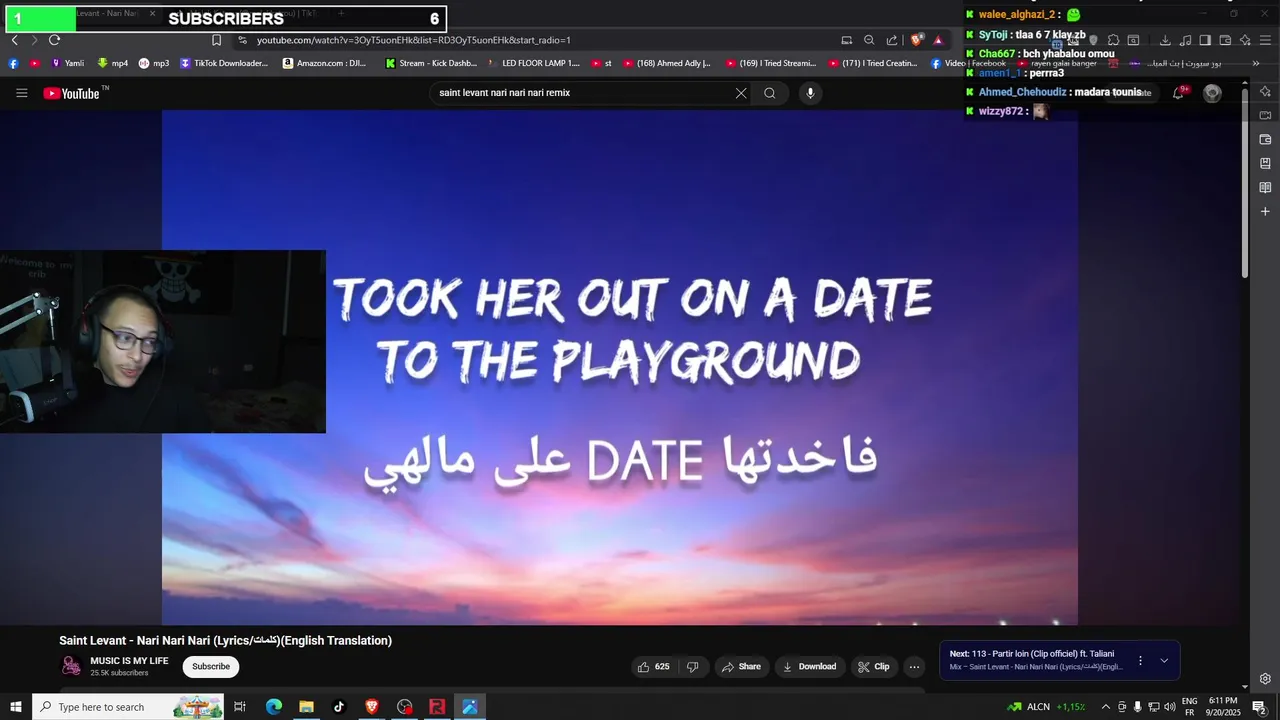Share the Nari Nari Nari video
The width and height of the screenshot is (1280, 720).
(741, 667)
